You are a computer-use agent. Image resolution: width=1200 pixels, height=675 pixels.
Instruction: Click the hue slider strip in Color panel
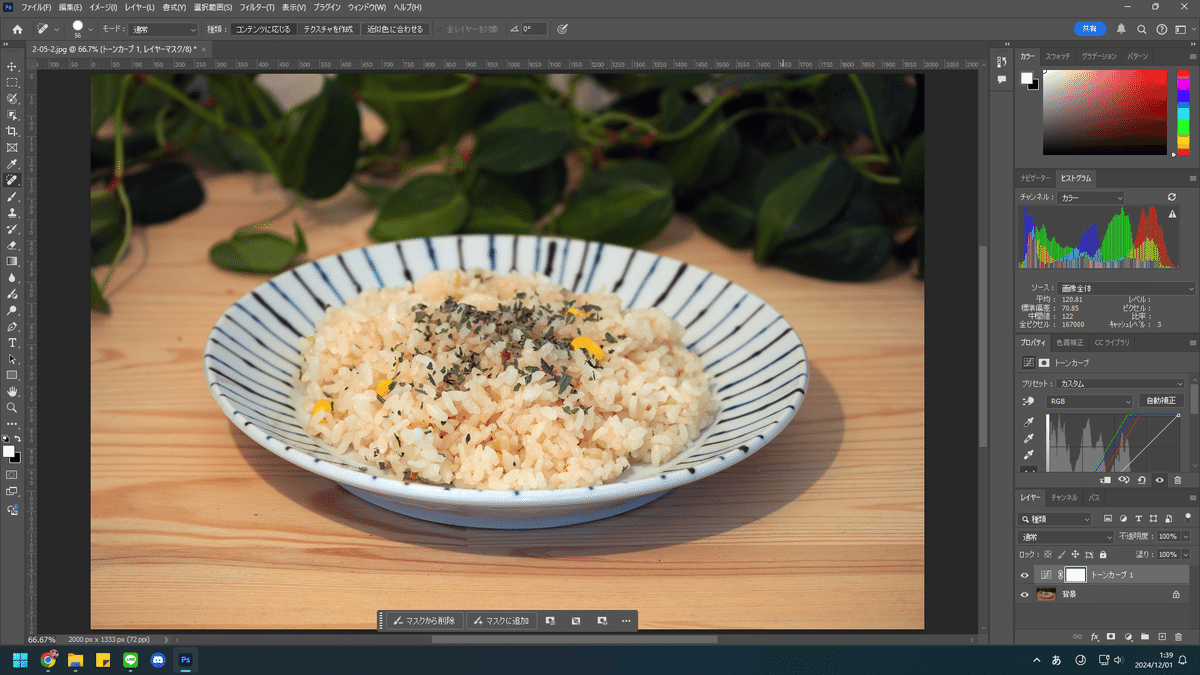click(1184, 113)
